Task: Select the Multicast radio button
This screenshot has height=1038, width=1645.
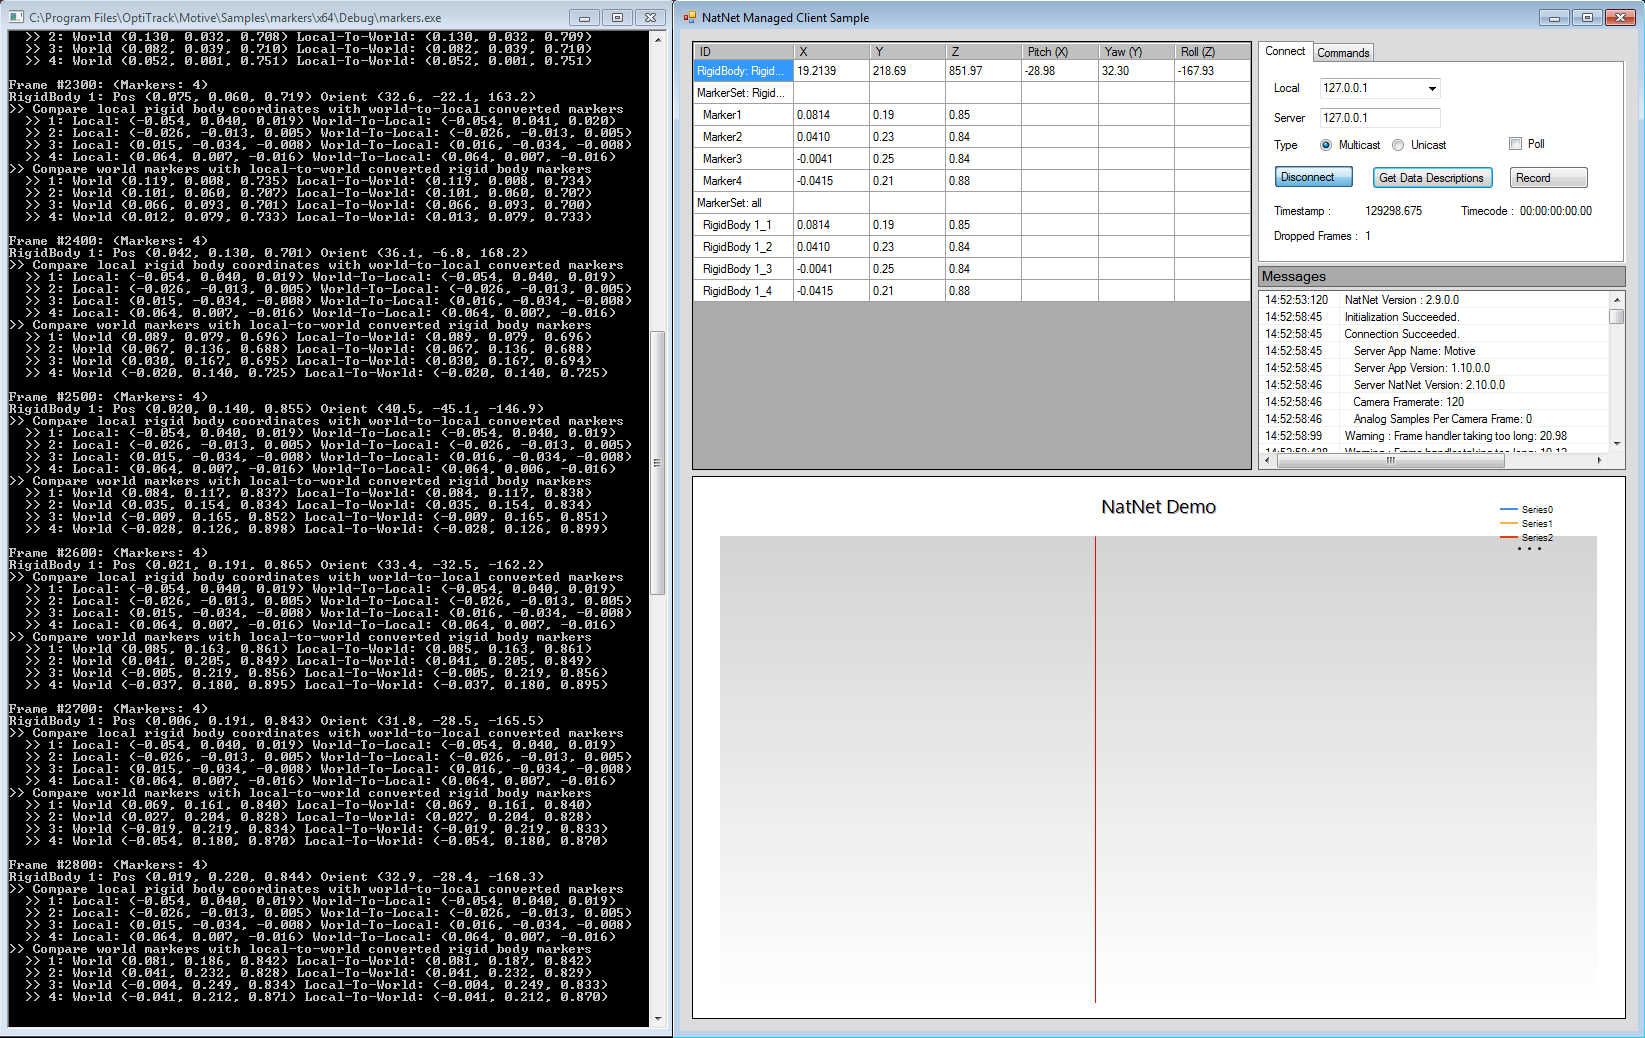Action: tap(1326, 145)
